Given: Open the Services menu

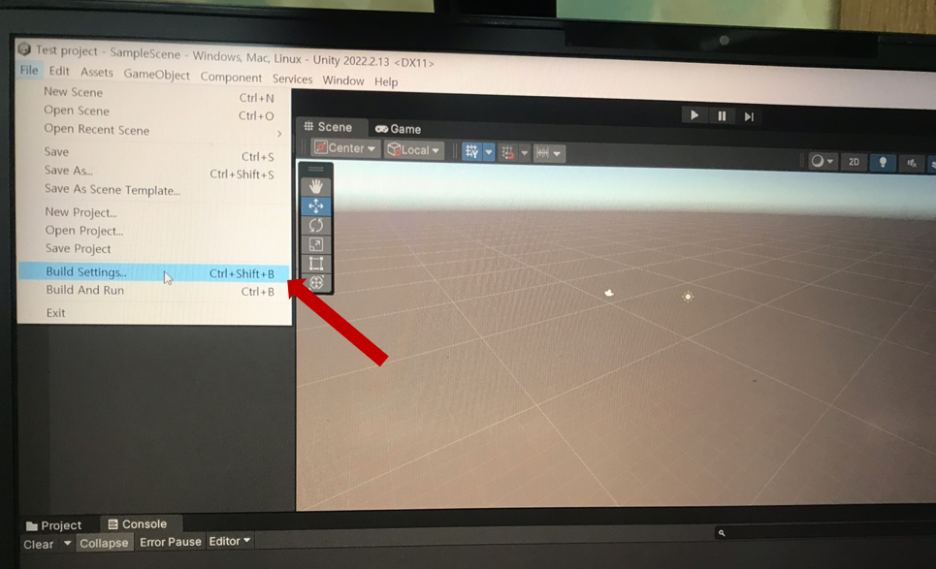Looking at the screenshot, I should [x=292, y=79].
